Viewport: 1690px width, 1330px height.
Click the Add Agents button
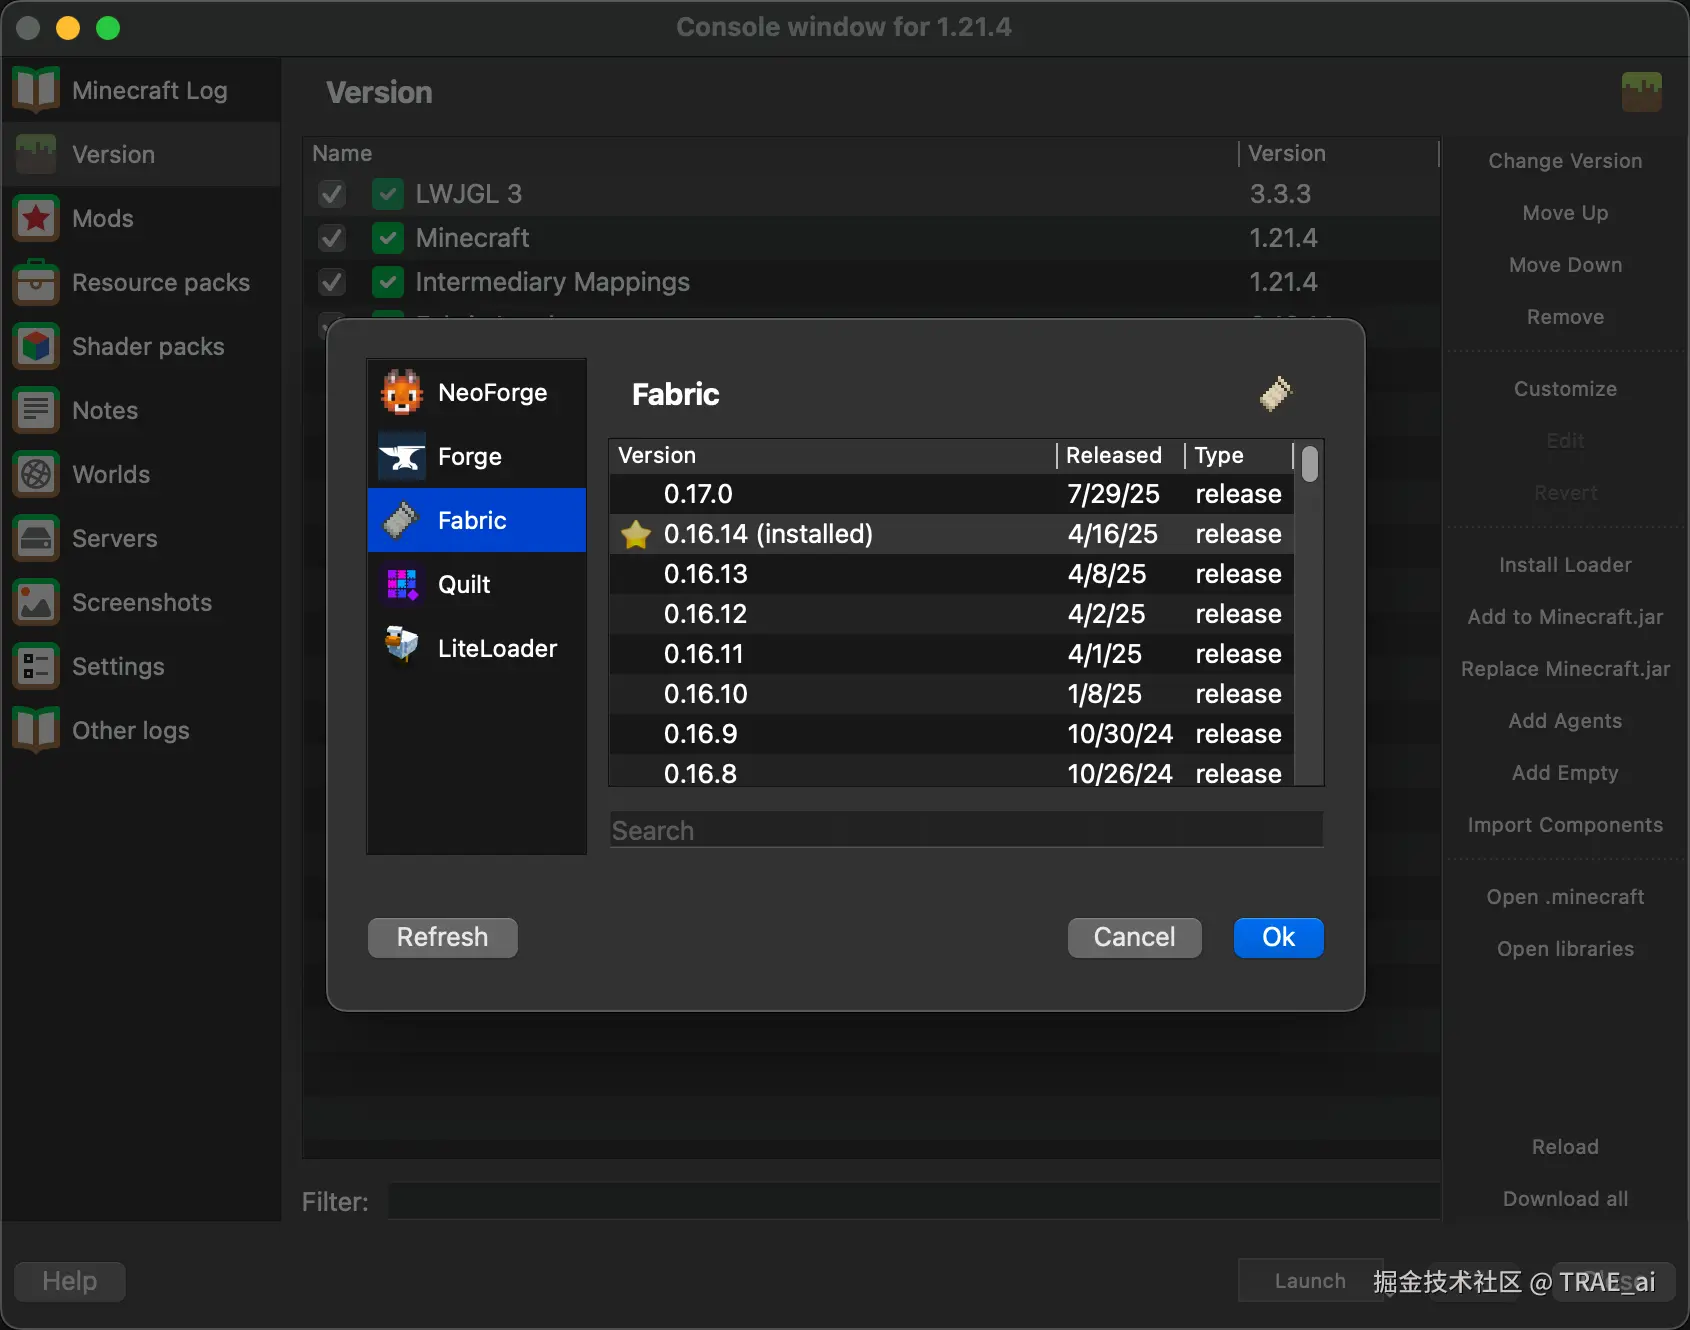point(1565,721)
